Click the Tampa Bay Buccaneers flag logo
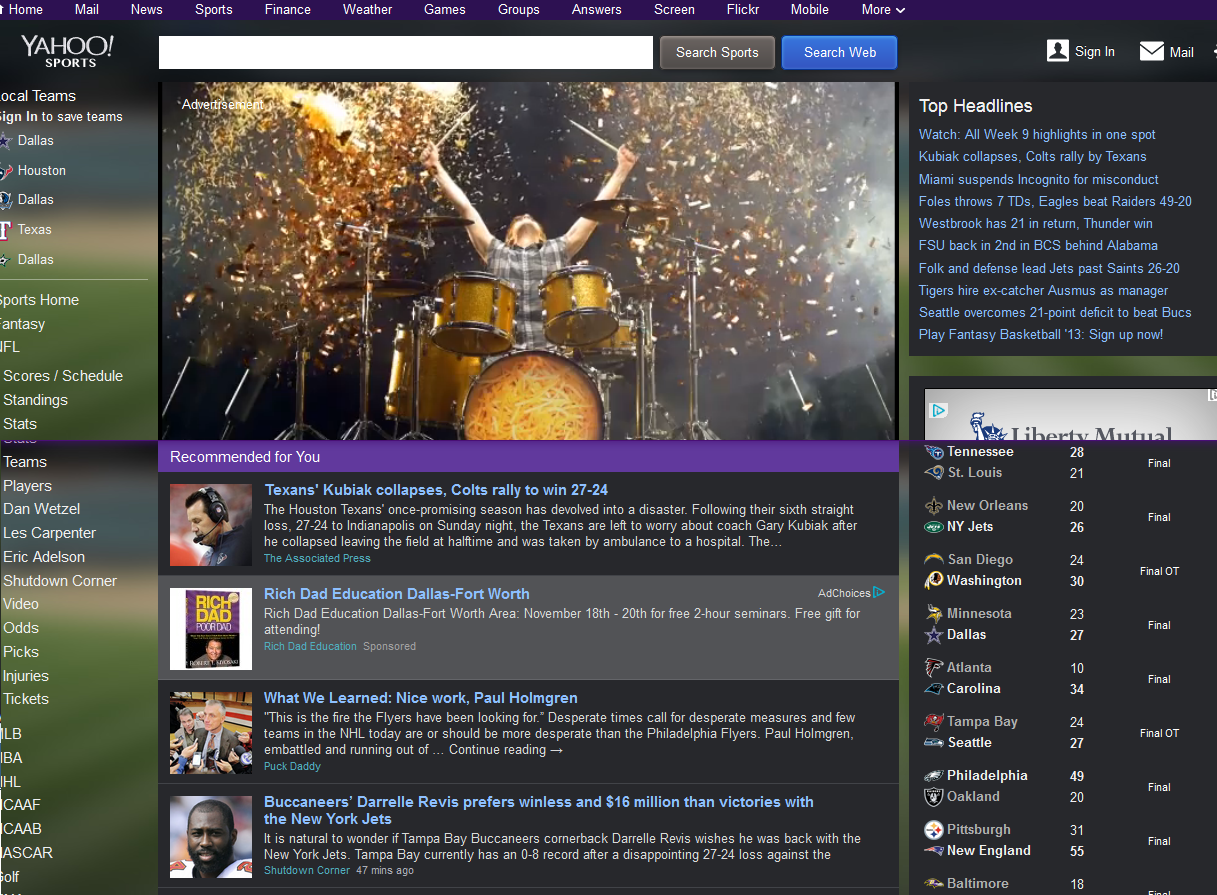This screenshot has width=1217, height=895. tap(934, 722)
